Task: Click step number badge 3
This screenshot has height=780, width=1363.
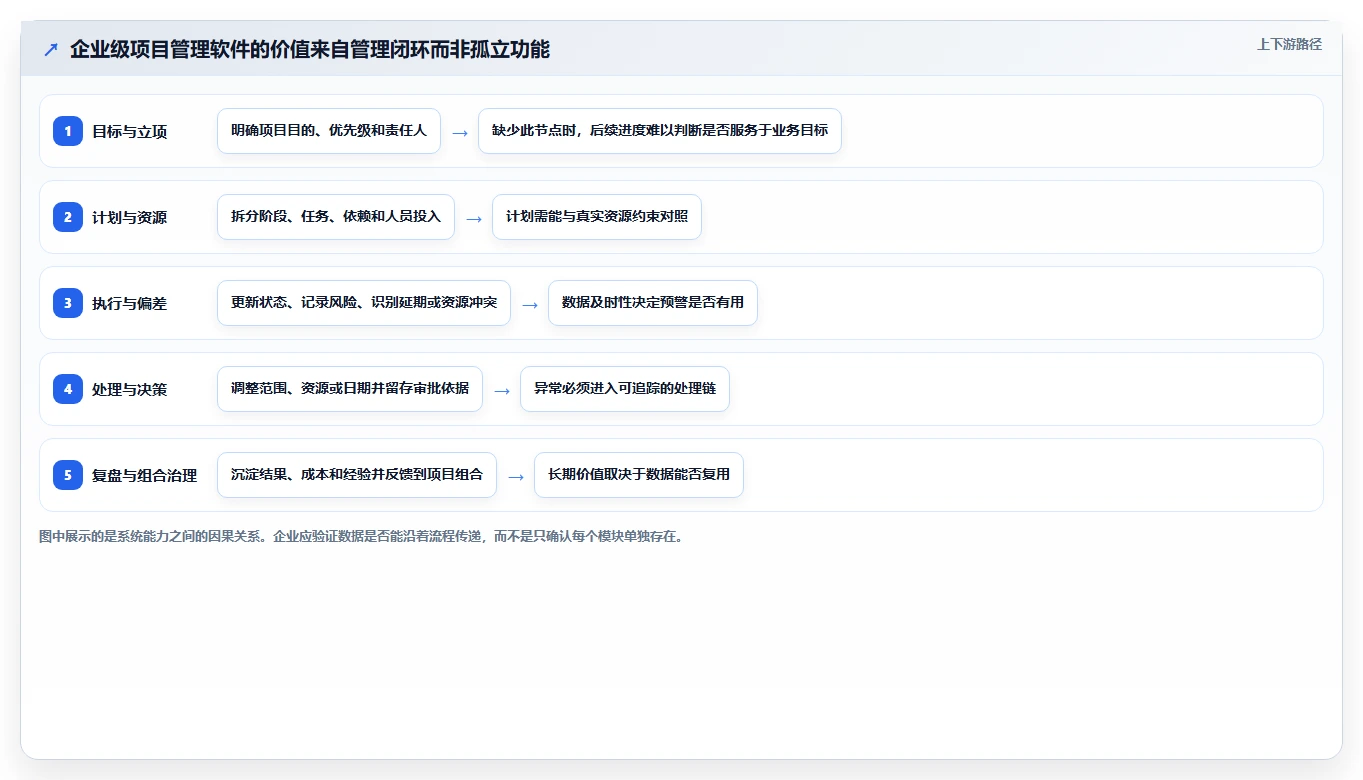Action: click(68, 303)
